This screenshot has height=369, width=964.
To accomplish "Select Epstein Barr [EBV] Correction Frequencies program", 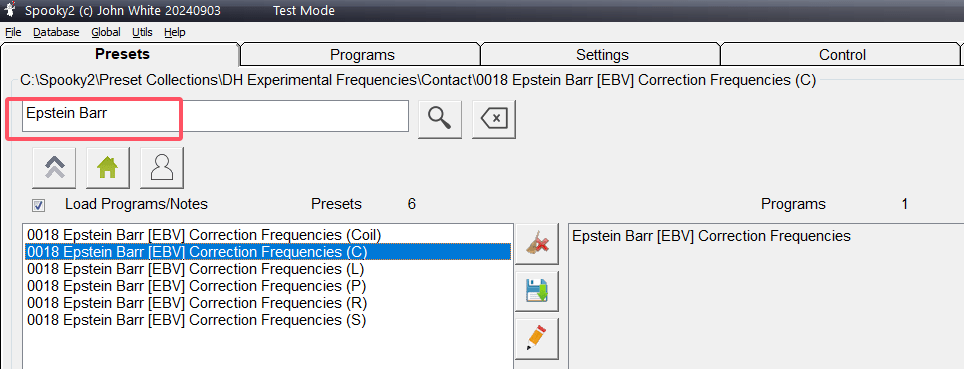I will coord(711,236).
